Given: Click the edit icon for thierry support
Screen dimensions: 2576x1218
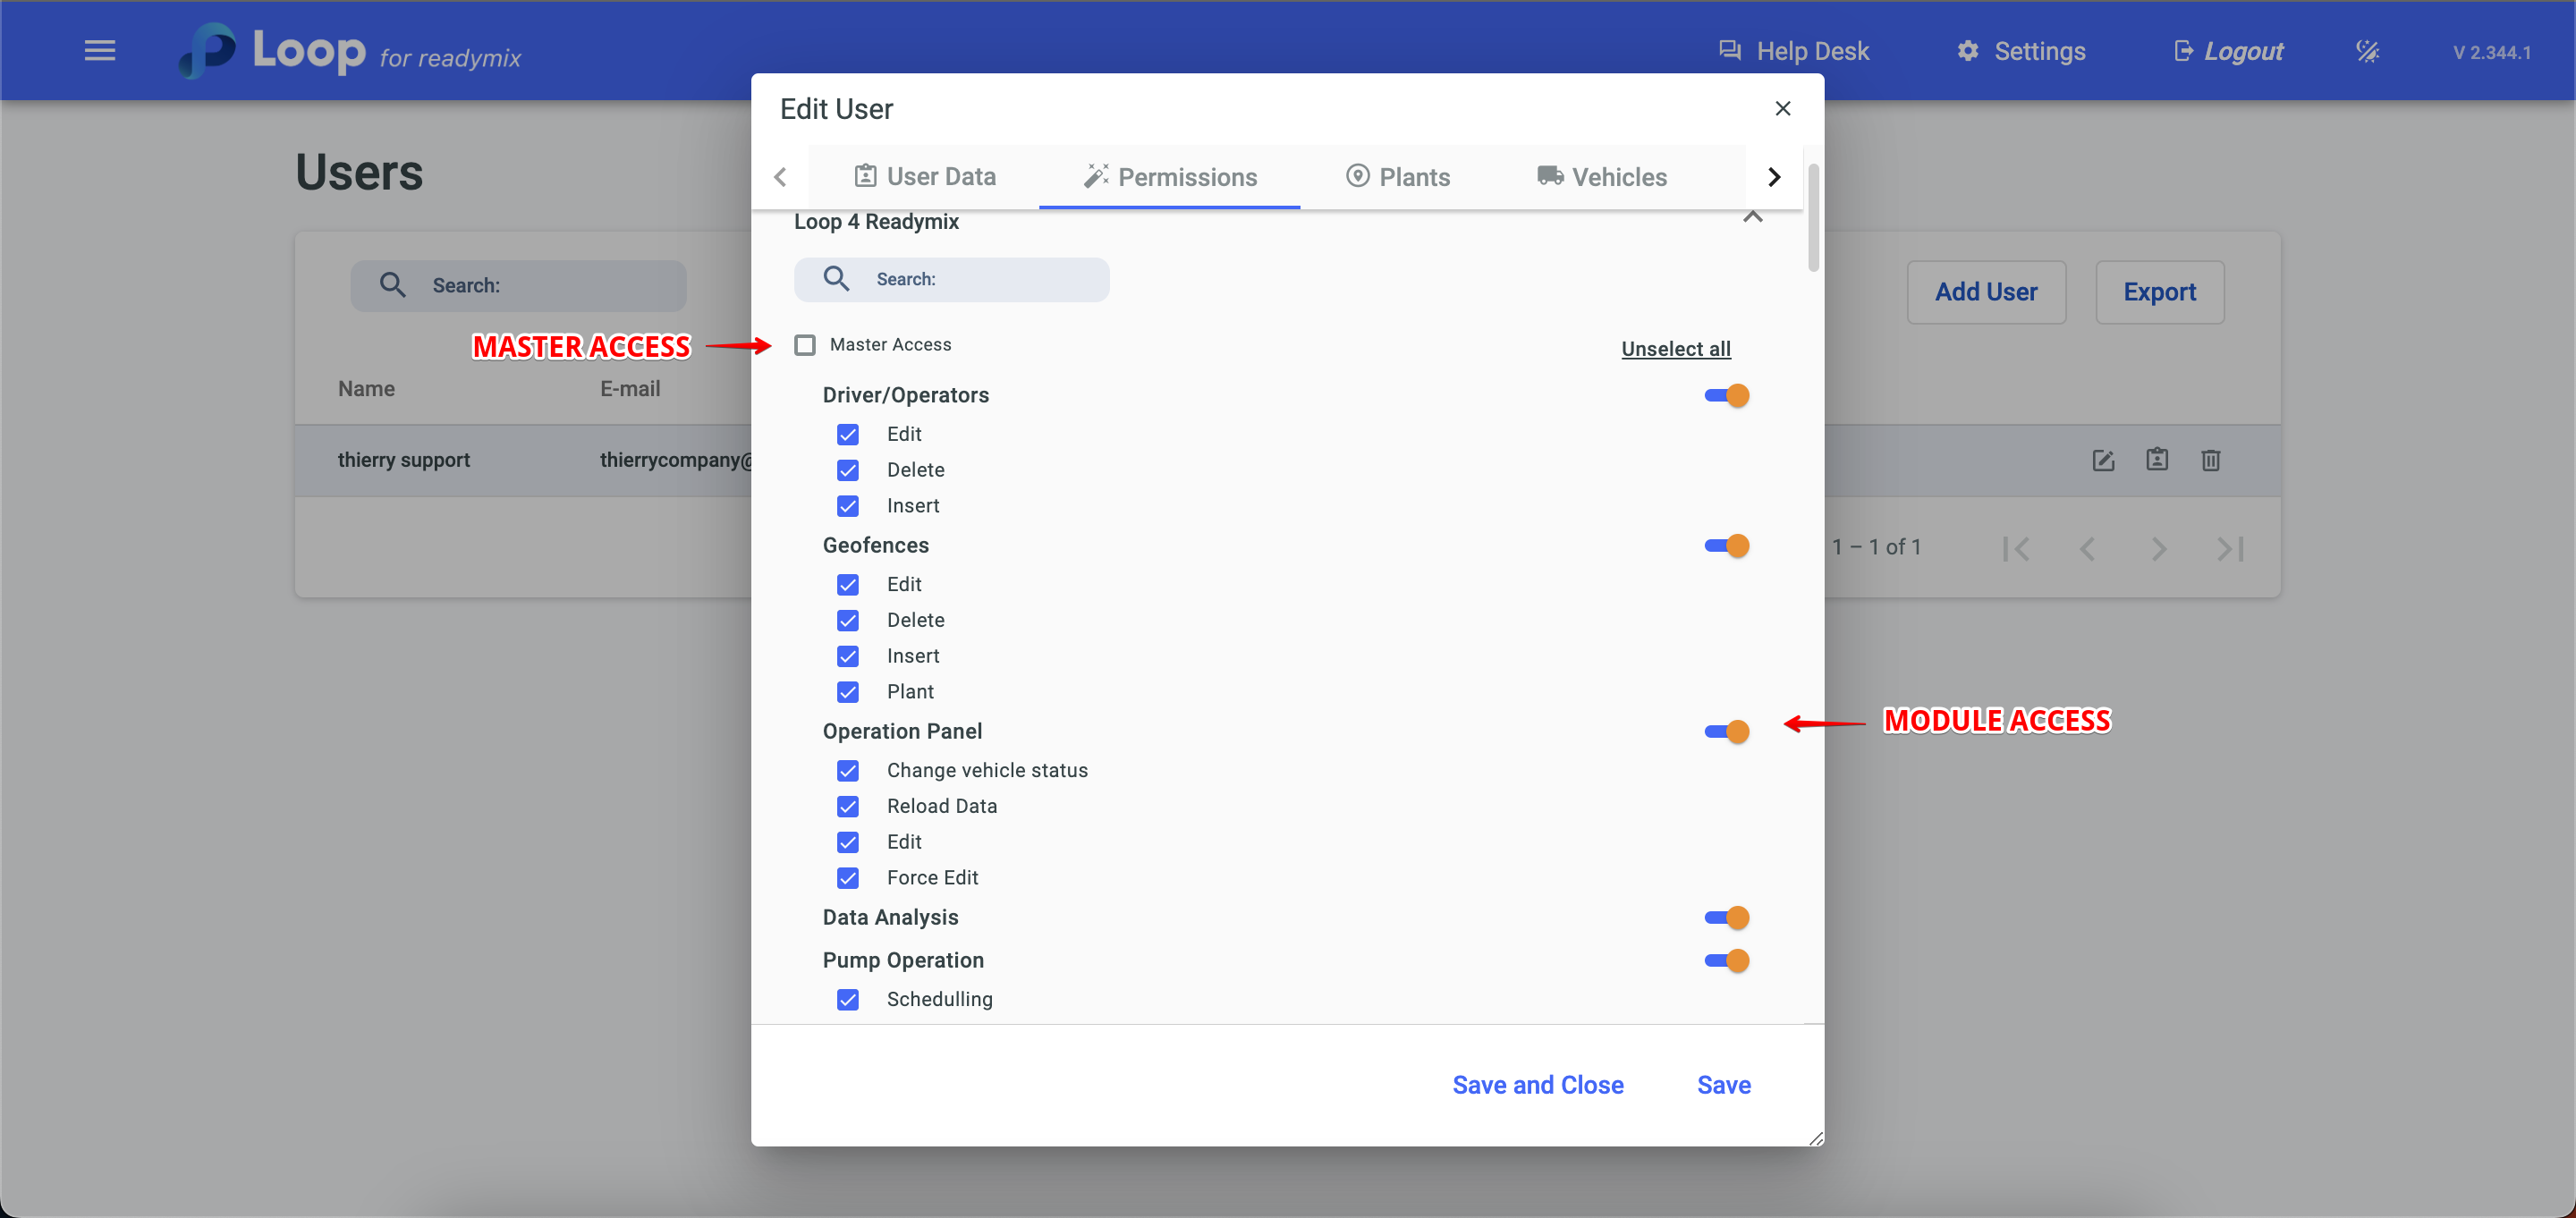Looking at the screenshot, I should click(2102, 460).
